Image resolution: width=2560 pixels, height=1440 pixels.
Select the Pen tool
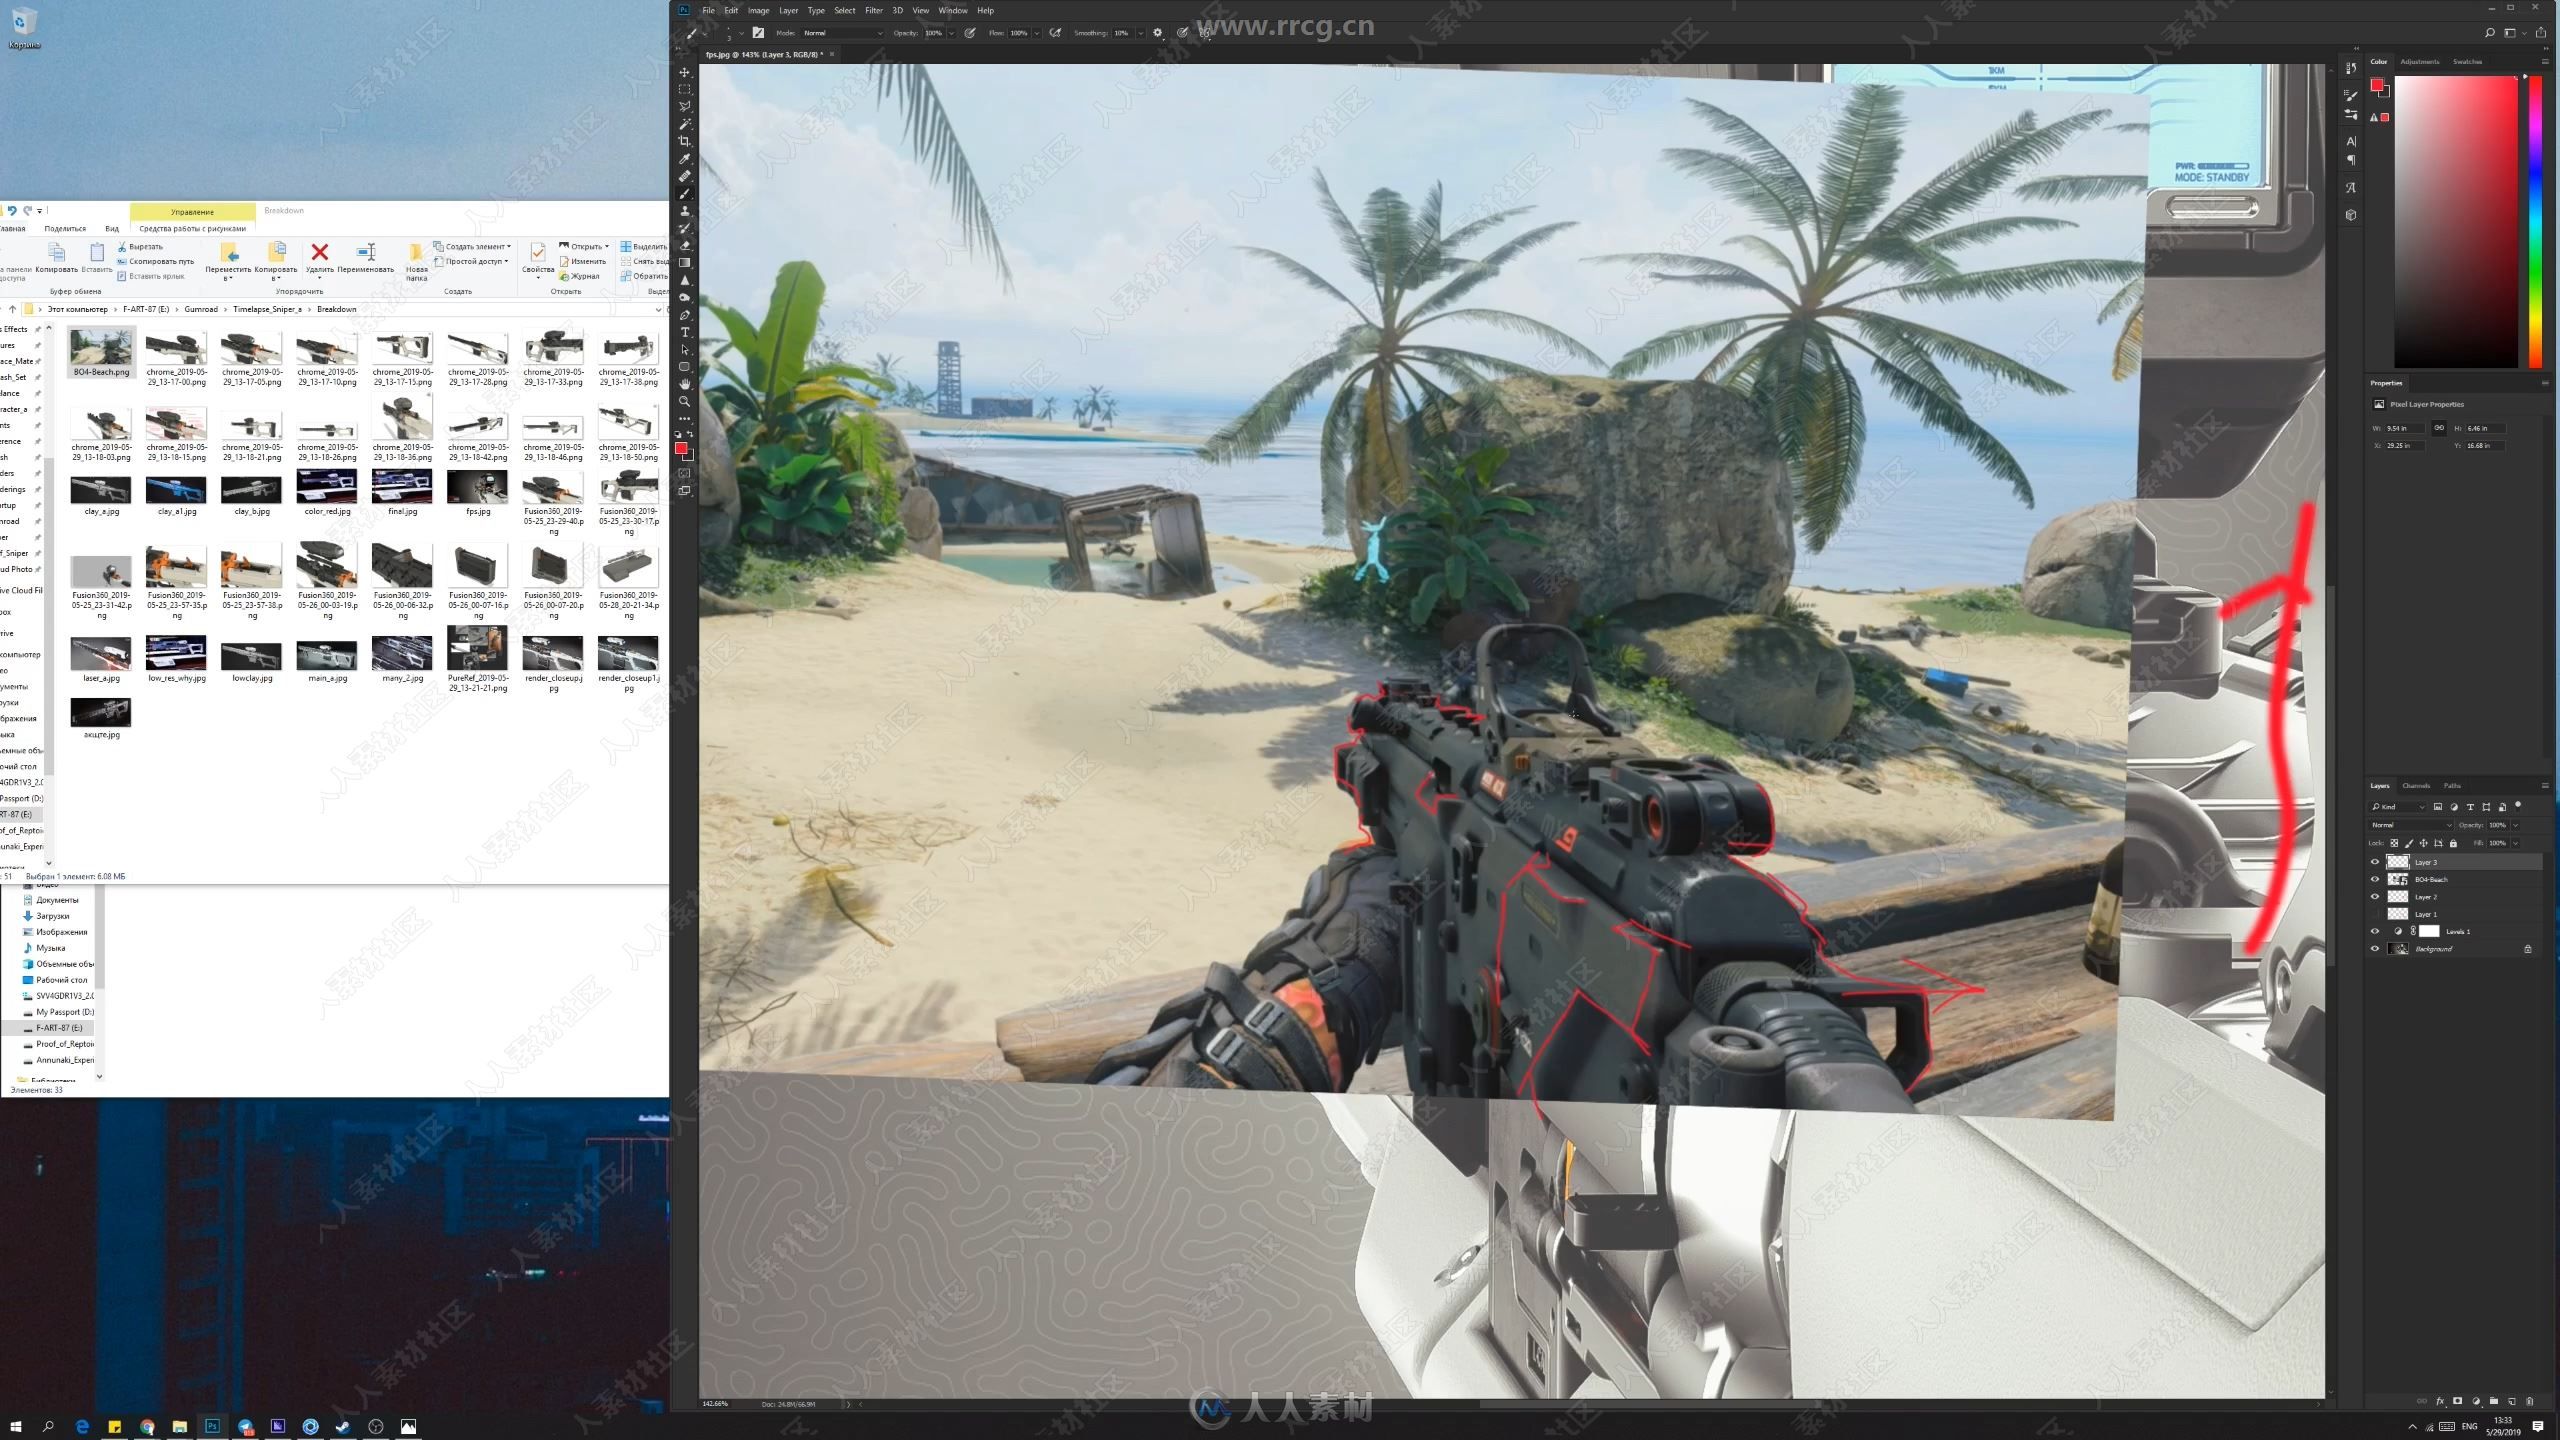point(685,315)
